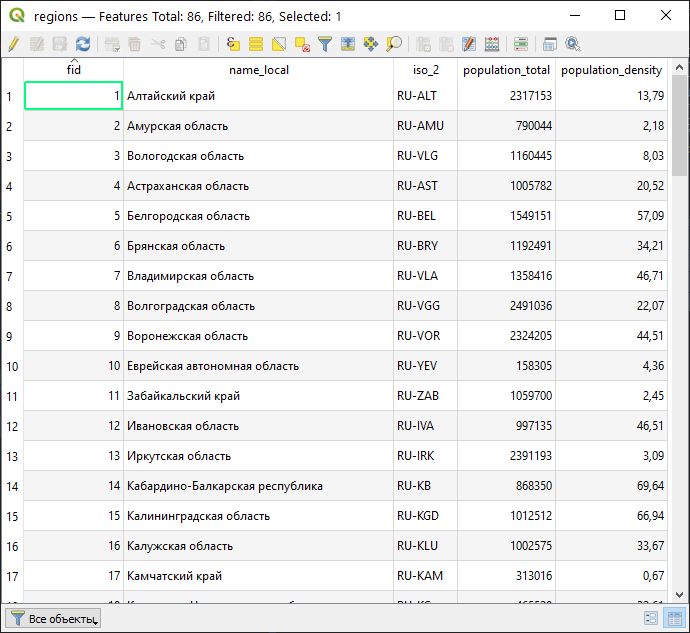This screenshot has width=690, height=633.
Task: Open the Все объекты filter dropdown
Action: pos(54,619)
